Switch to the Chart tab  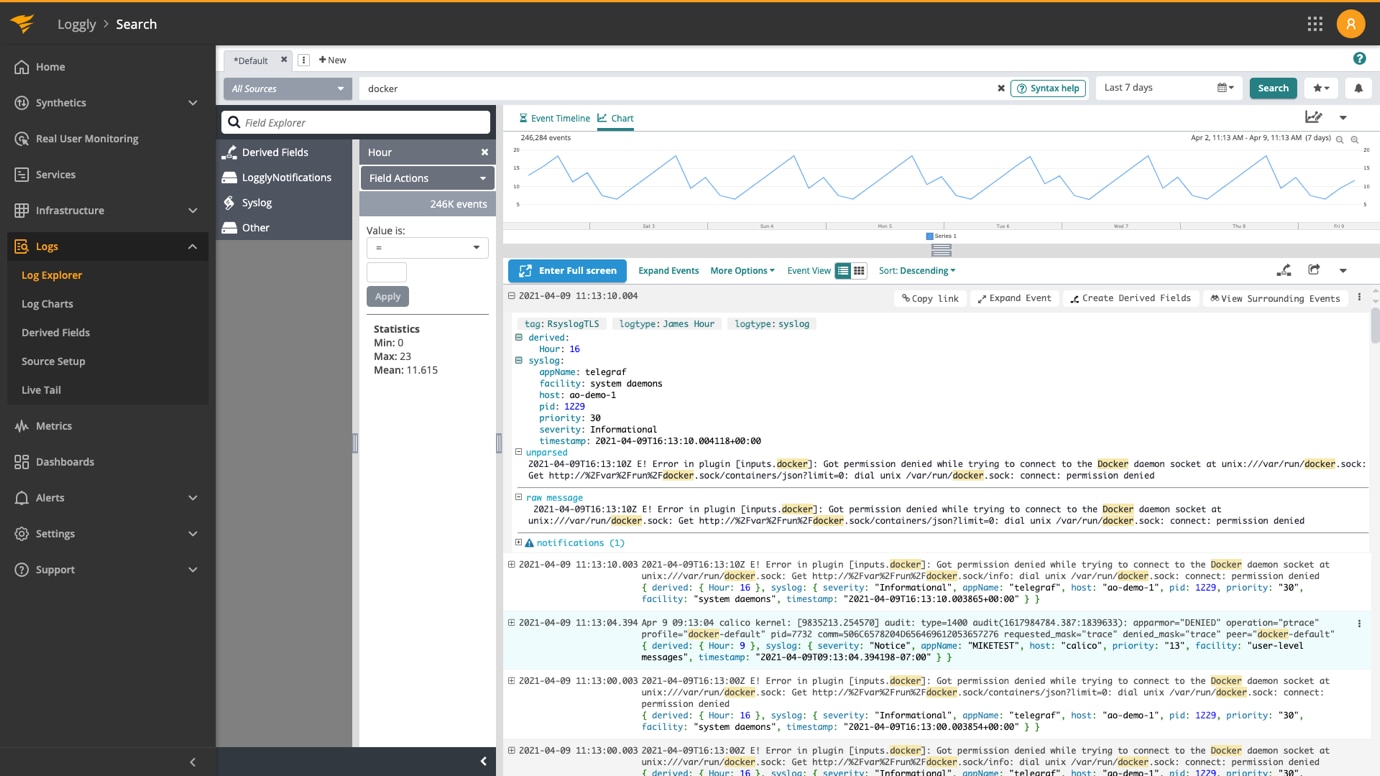click(x=615, y=116)
